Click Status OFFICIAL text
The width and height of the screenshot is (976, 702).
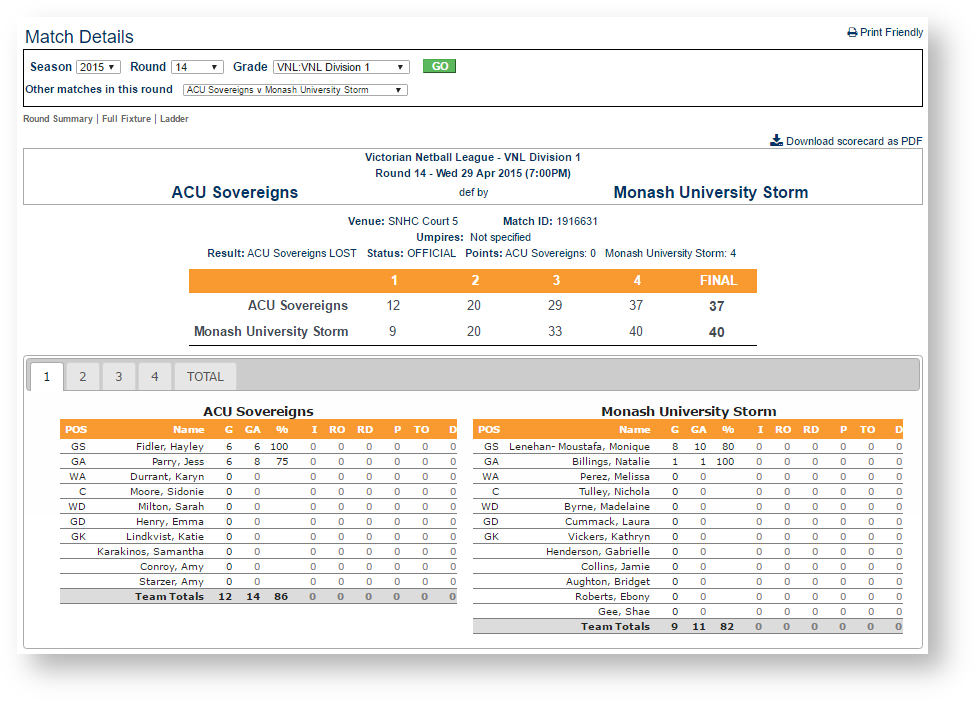coord(411,253)
